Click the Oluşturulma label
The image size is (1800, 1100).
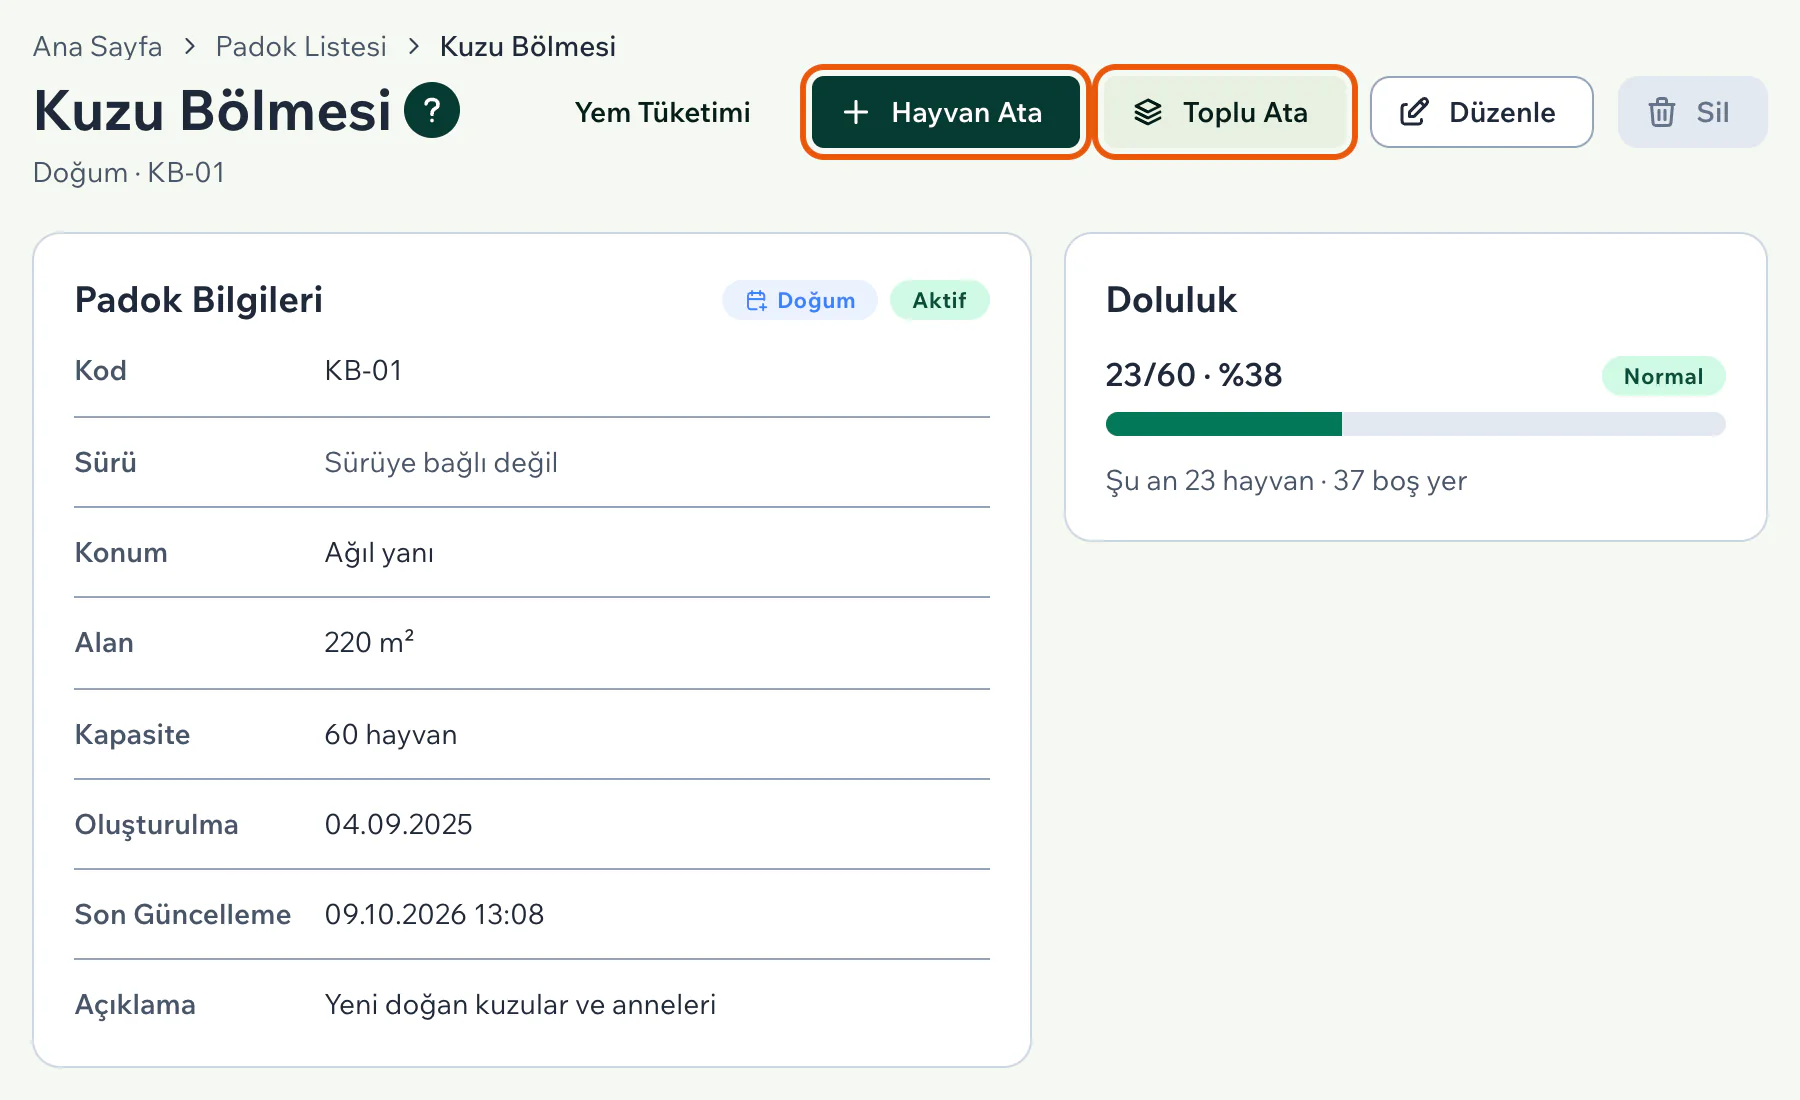(157, 824)
